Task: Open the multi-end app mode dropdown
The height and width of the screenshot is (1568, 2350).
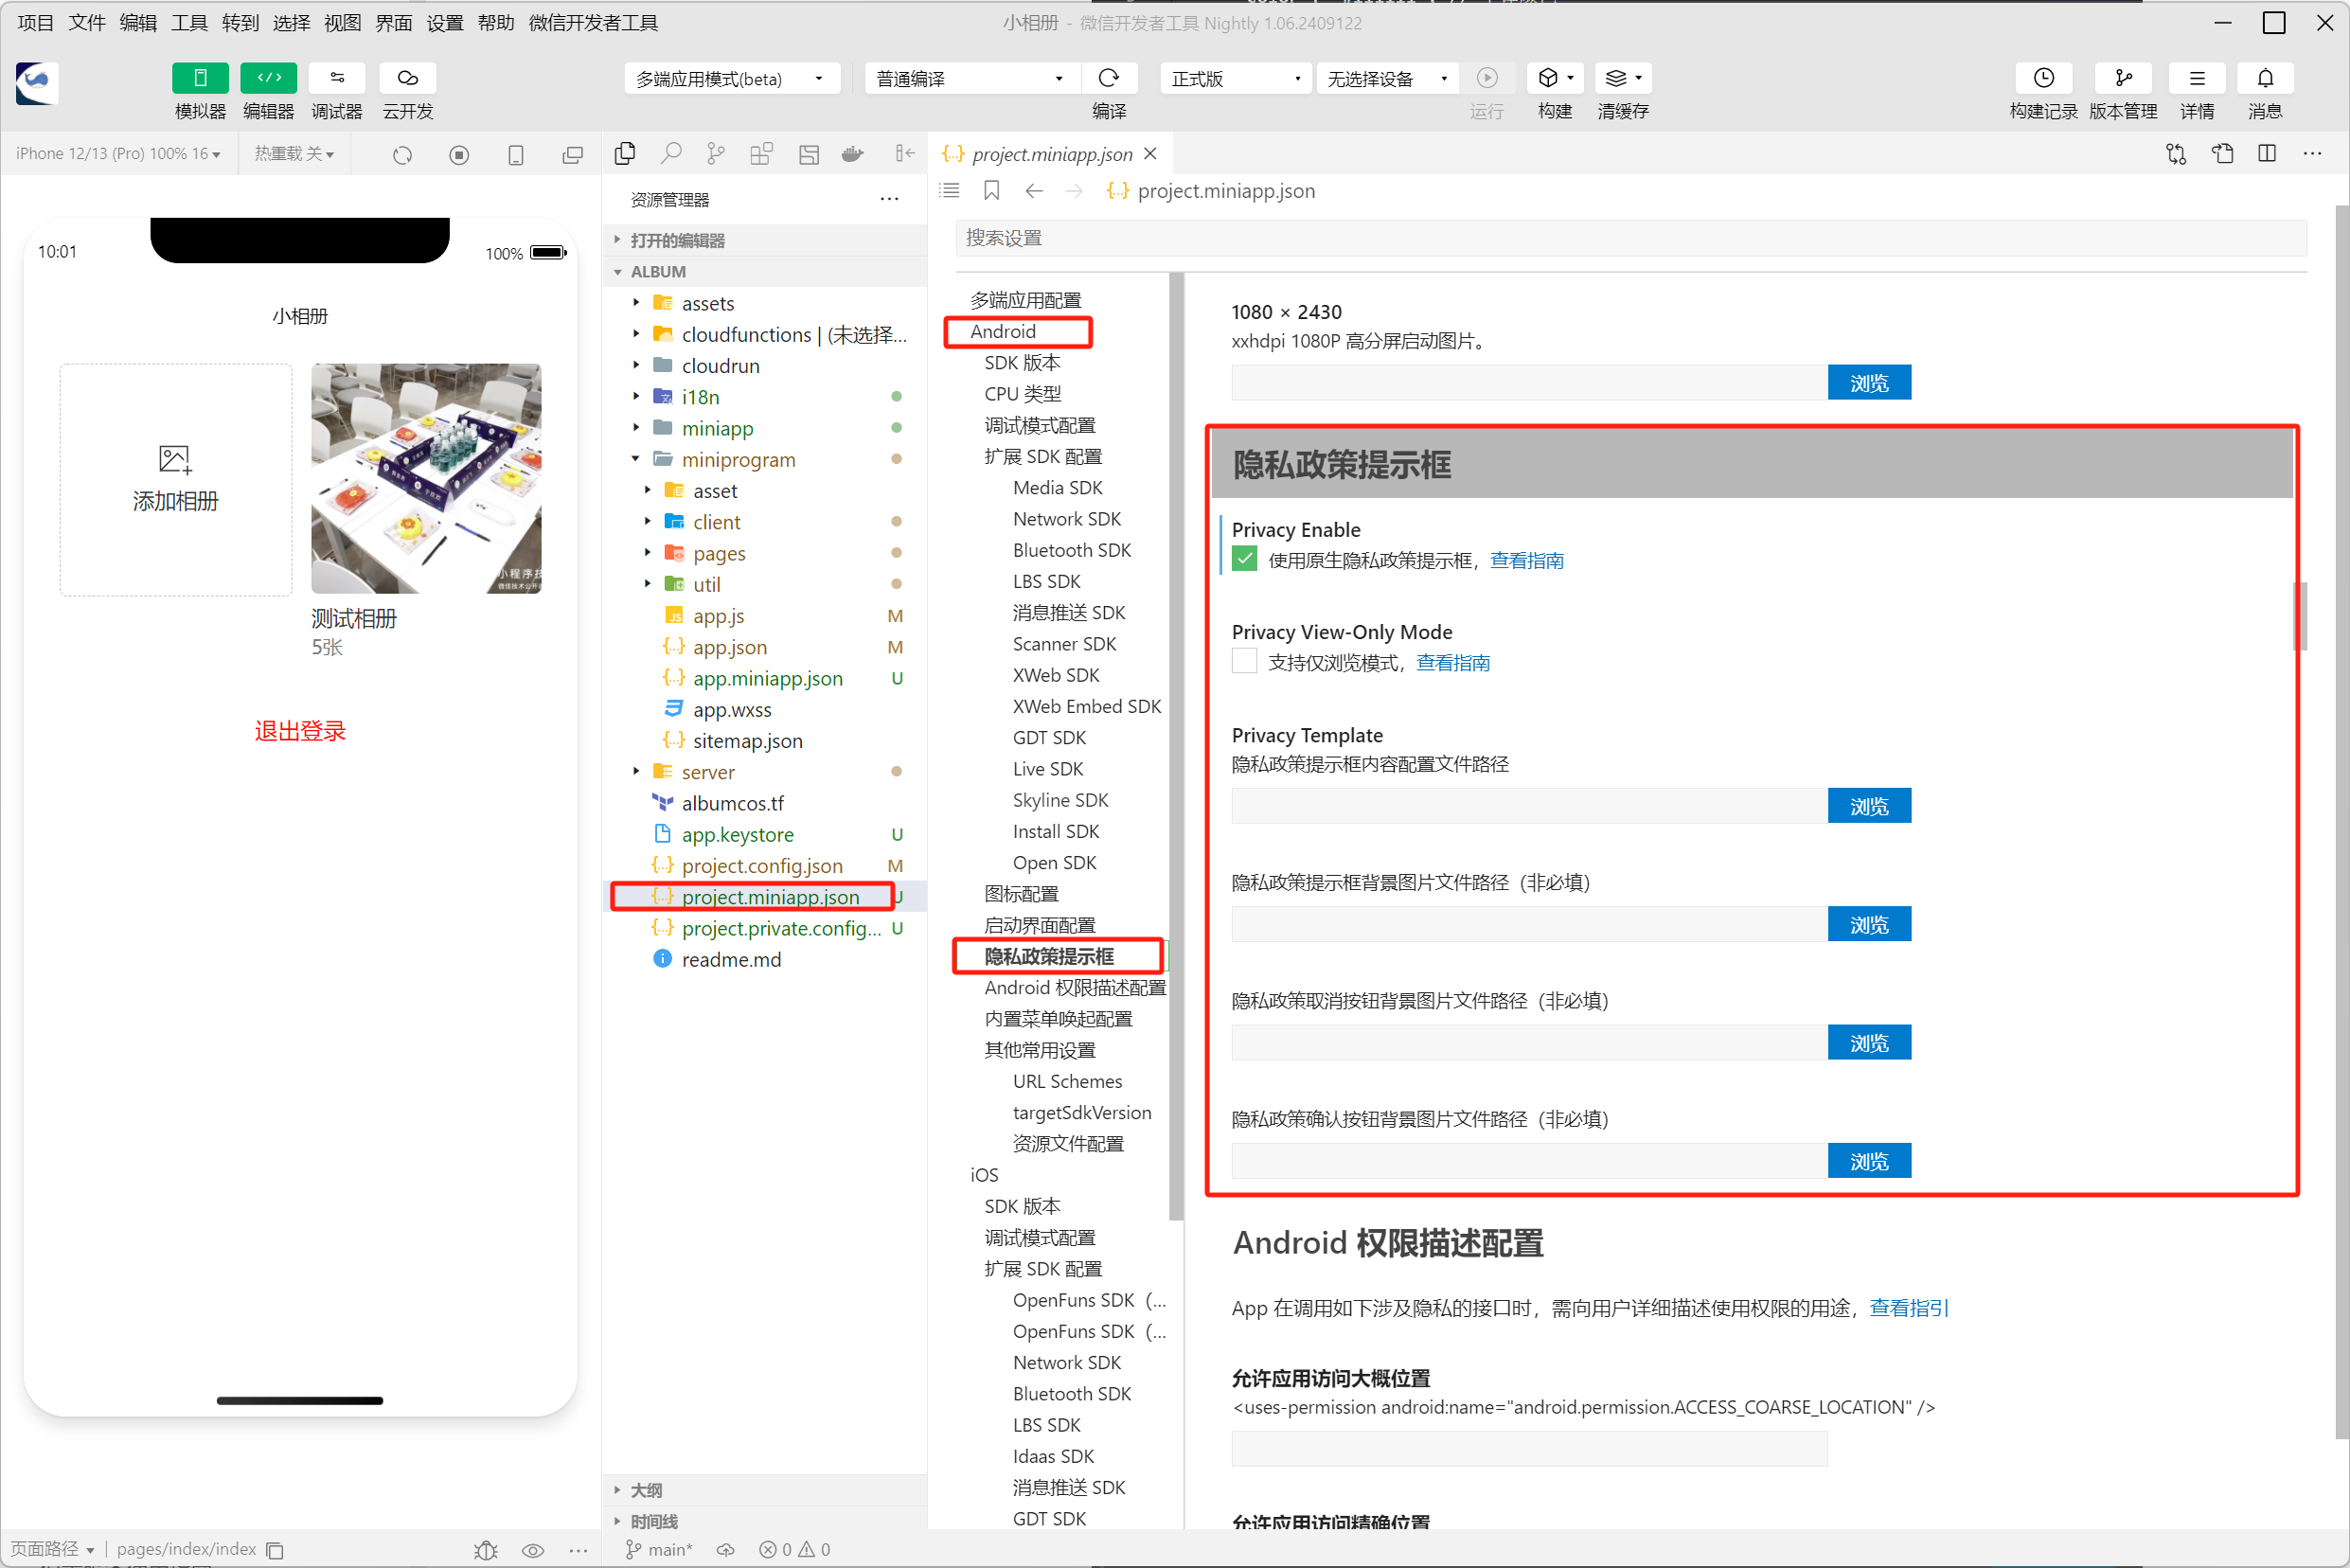Action: (730, 78)
